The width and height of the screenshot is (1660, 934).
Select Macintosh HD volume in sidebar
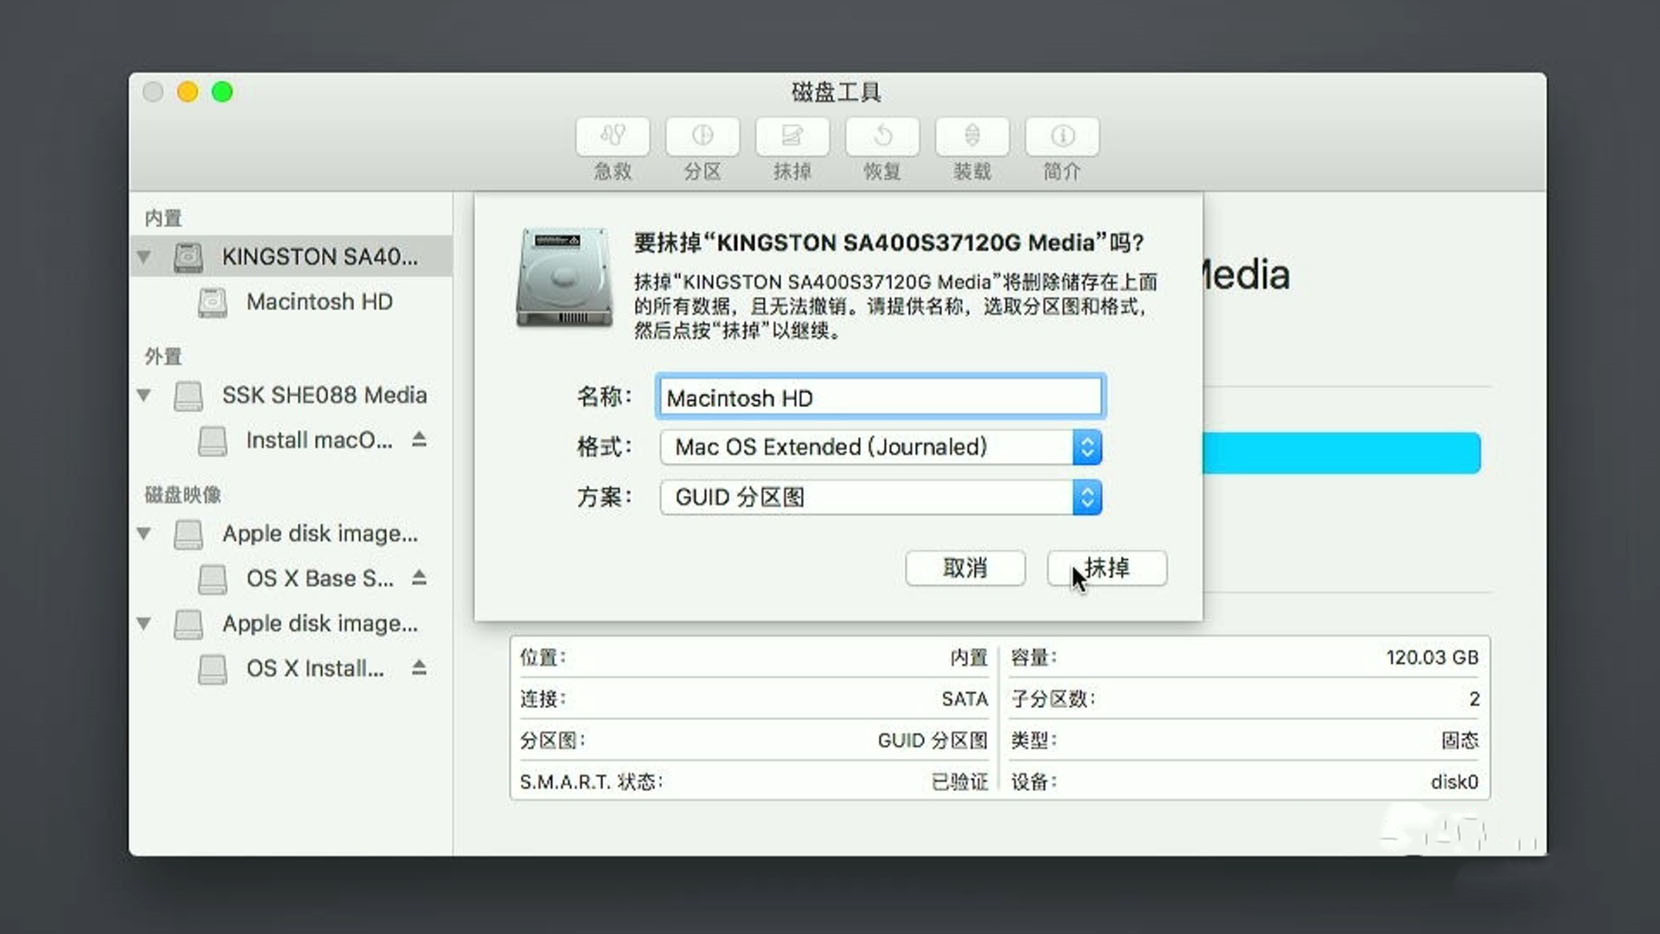(x=318, y=302)
